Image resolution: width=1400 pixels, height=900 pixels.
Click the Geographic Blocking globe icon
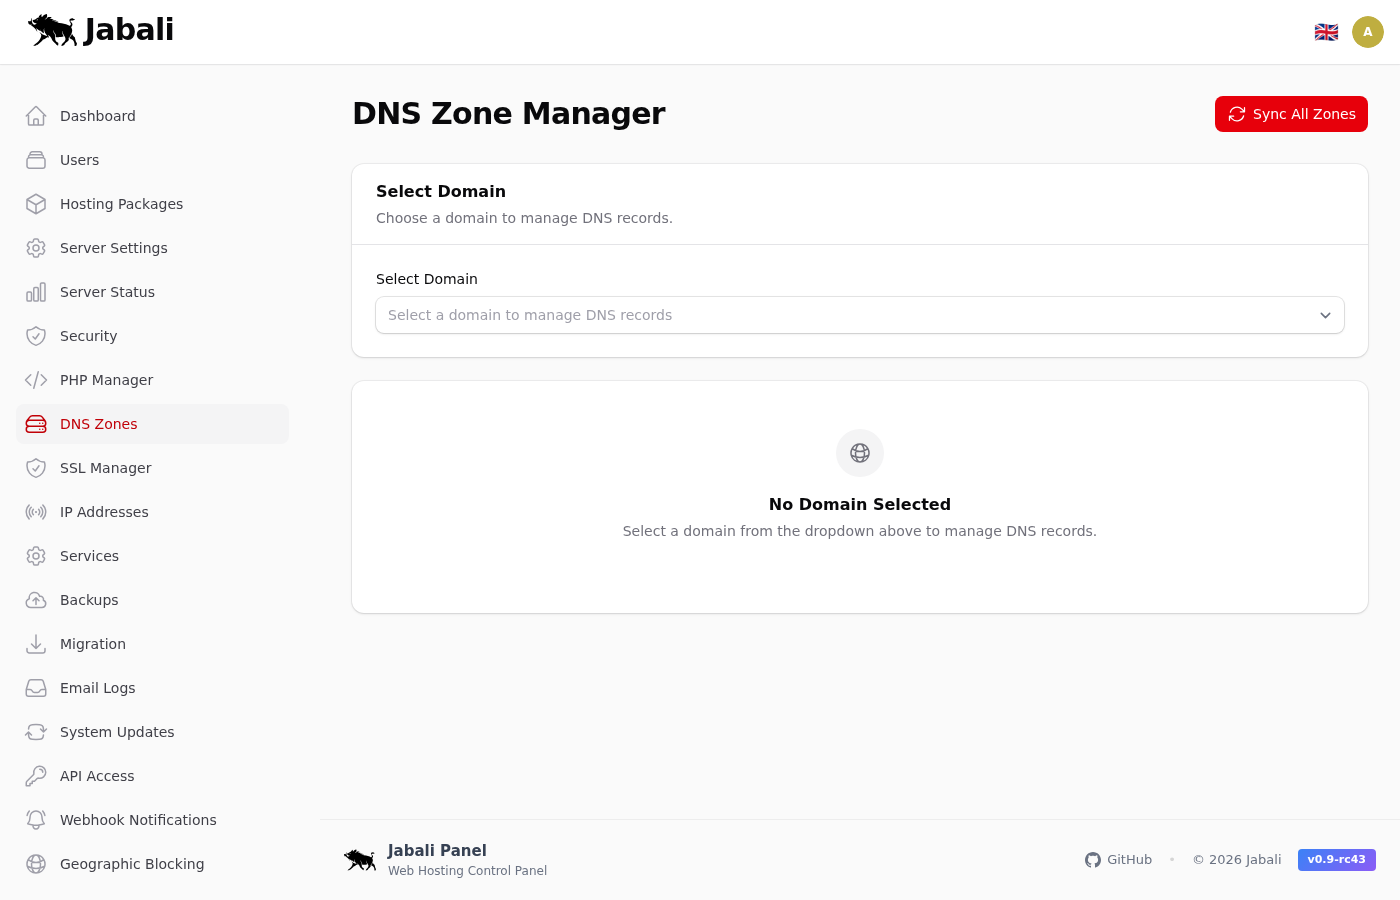click(x=36, y=864)
